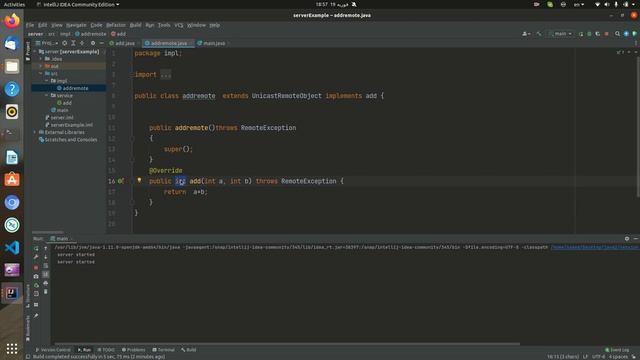Image resolution: width=640 pixels, height=360 pixels.
Task: Select the main tab in Run panel
Action: [60, 238]
